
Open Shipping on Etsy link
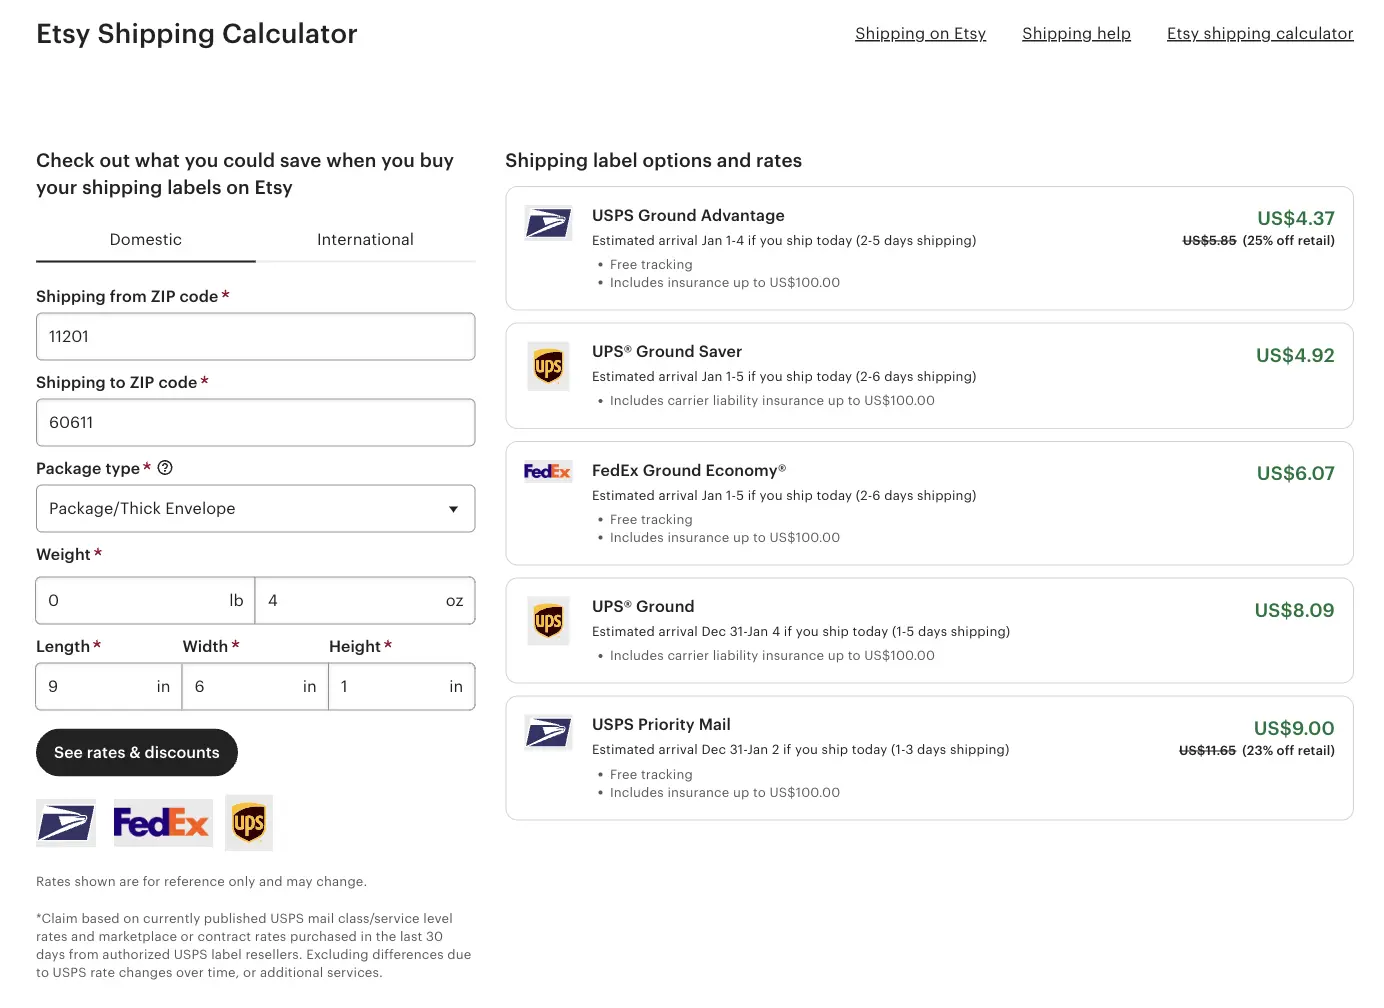click(x=920, y=34)
